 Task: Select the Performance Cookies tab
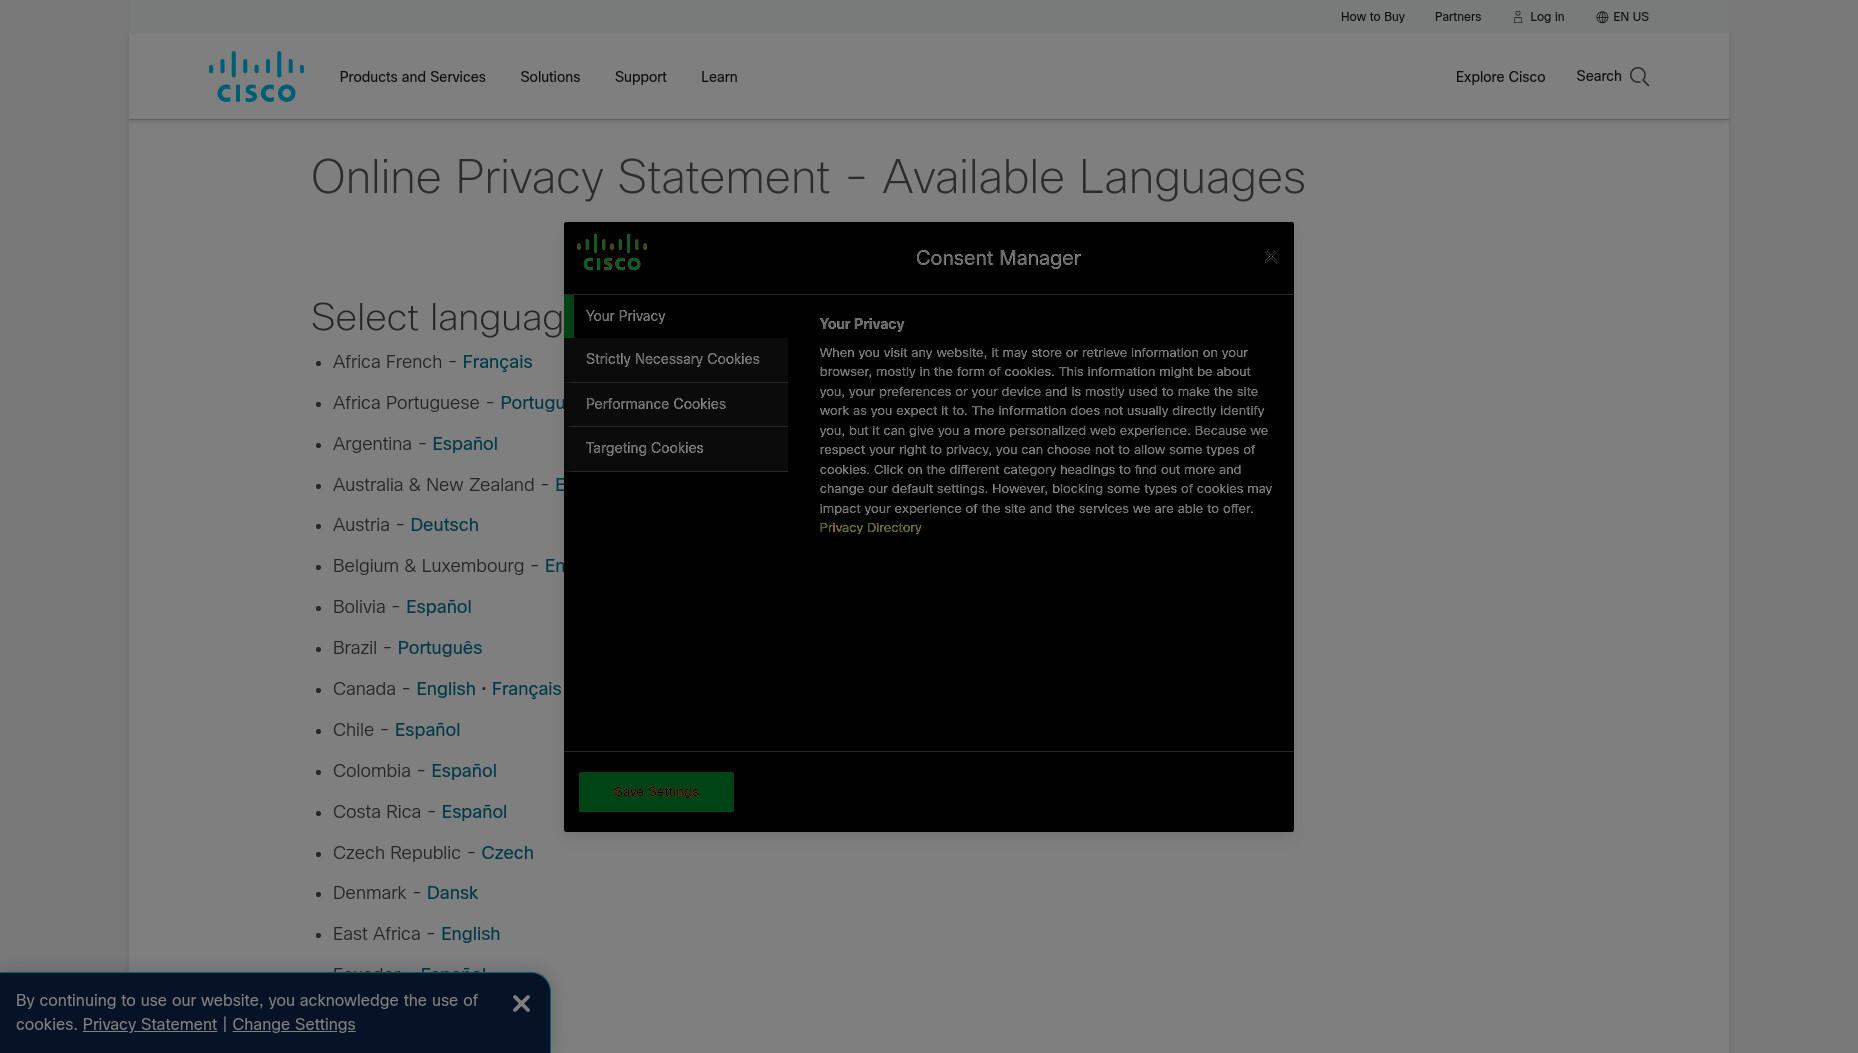(x=676, y=404)
